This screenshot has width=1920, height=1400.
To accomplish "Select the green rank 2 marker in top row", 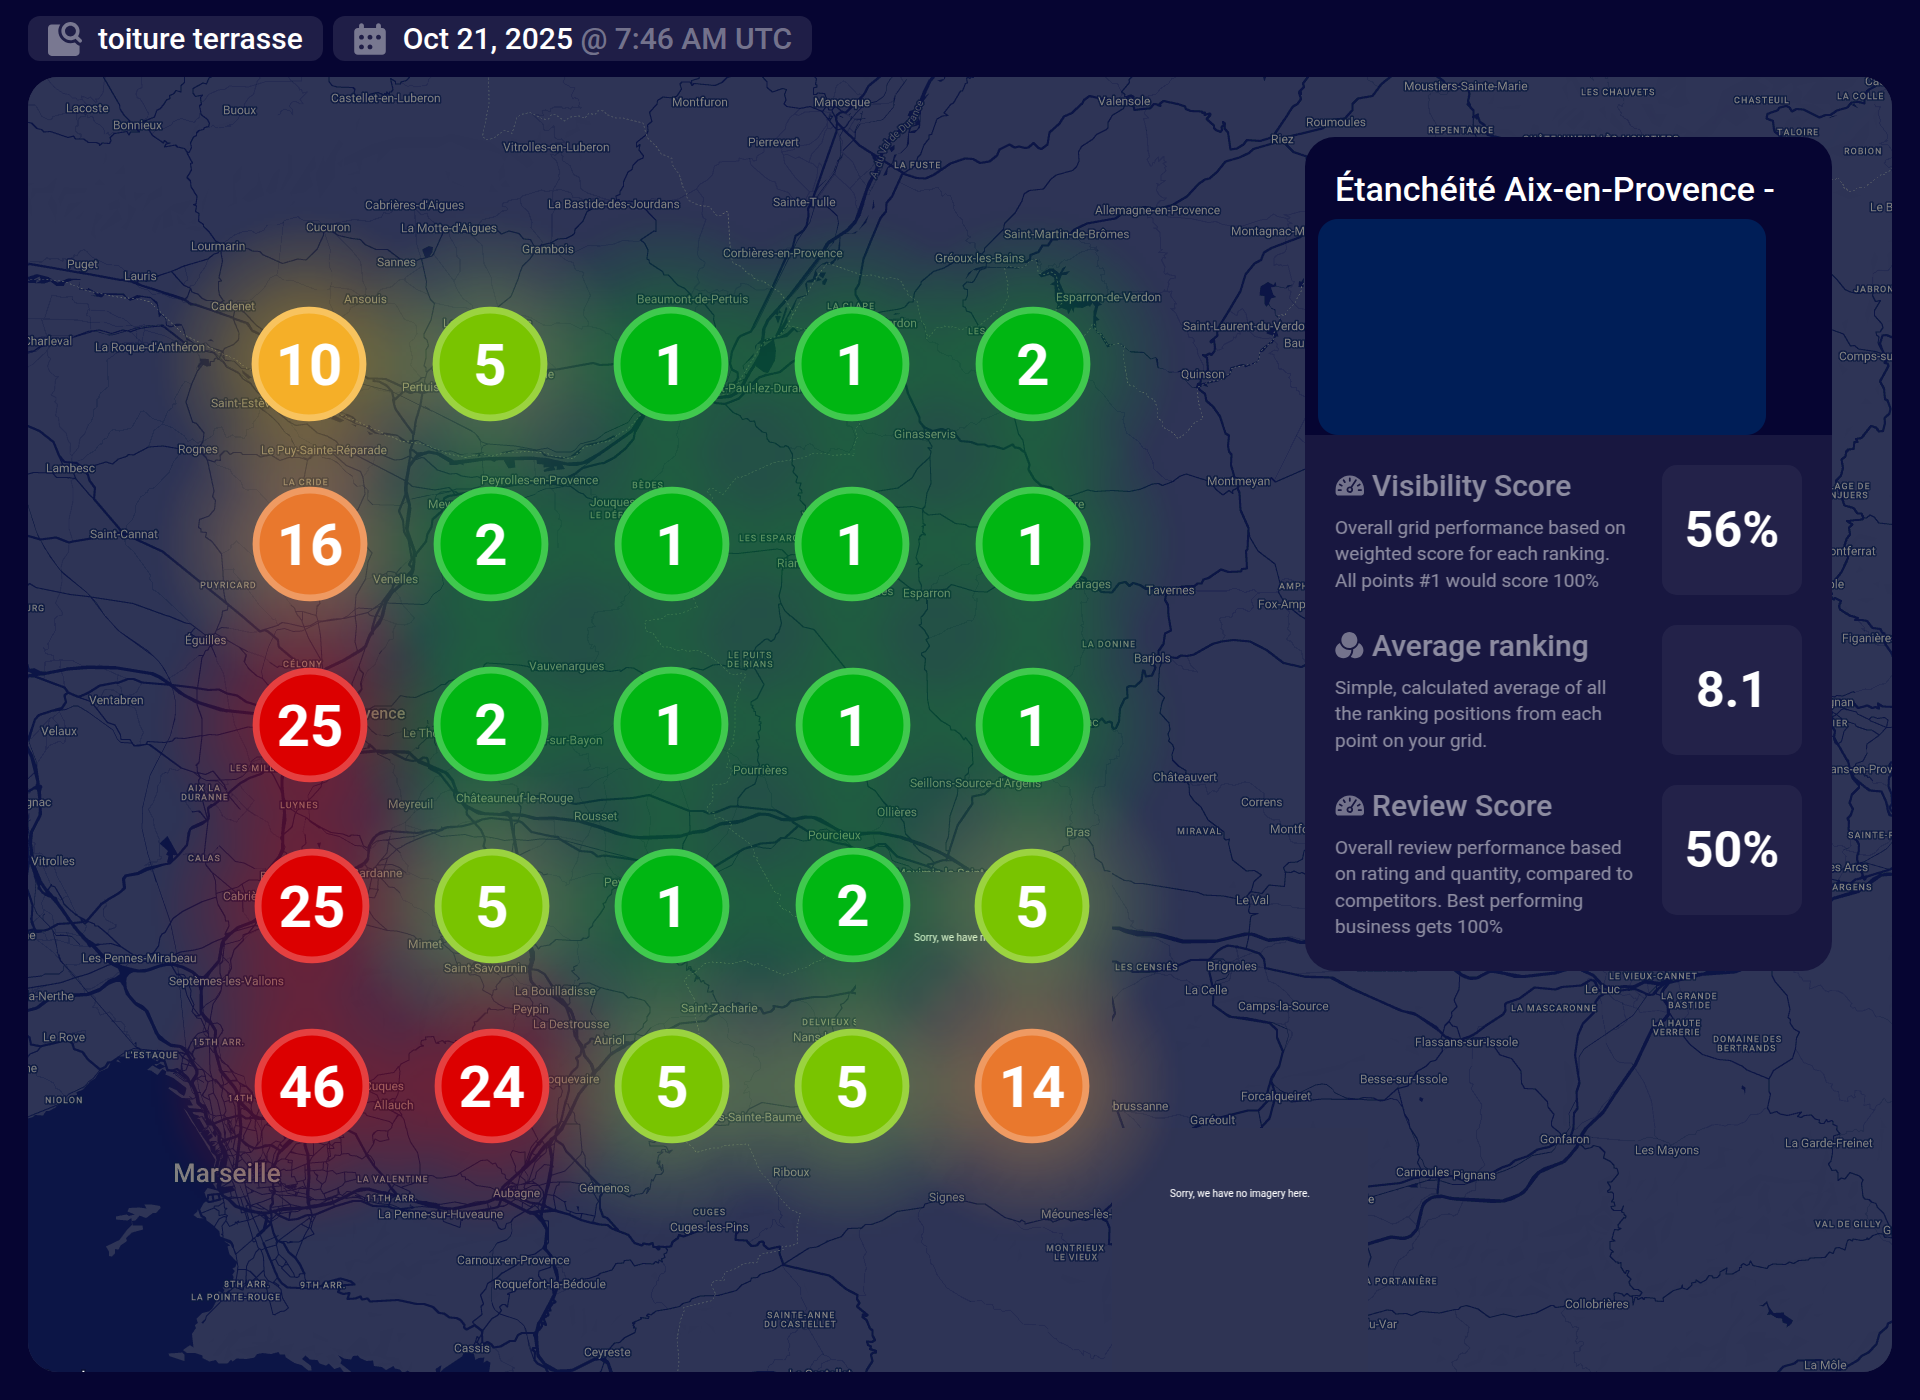I will coord(1031,364).
